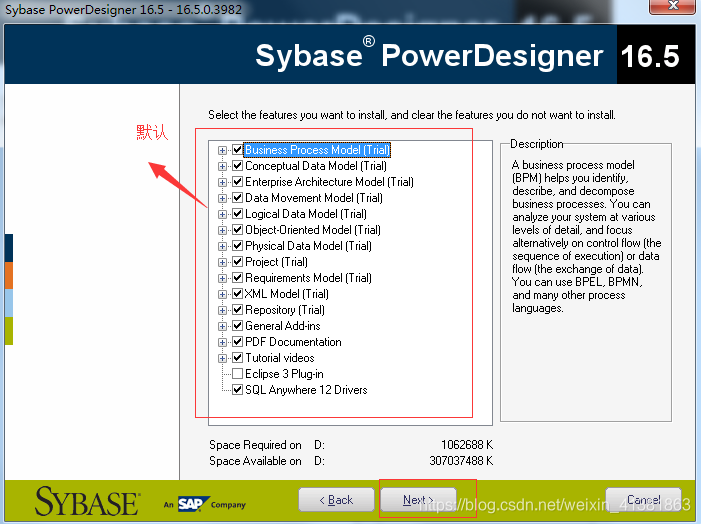Image resolution: width=701 pixels, height=524 pixels.
Task: Expand the Conceptual Data Model node
Action: click(222, 166)
